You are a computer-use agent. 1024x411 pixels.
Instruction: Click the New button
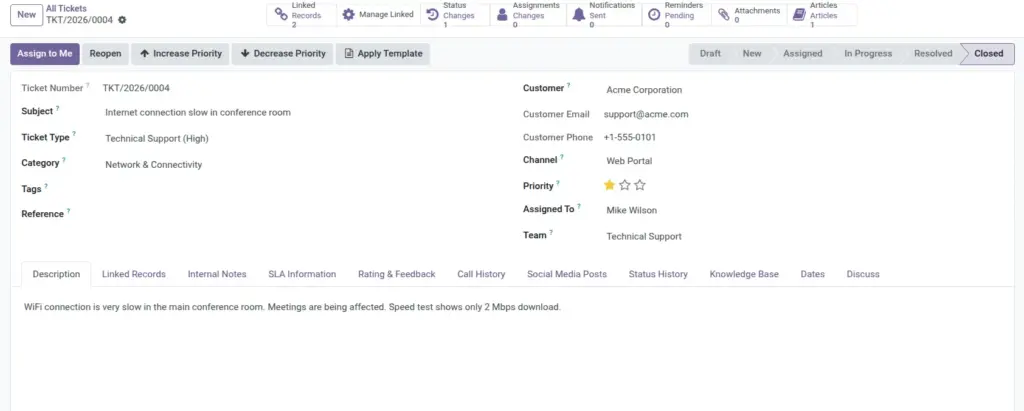pyautogui.click(x=26, y=14)
